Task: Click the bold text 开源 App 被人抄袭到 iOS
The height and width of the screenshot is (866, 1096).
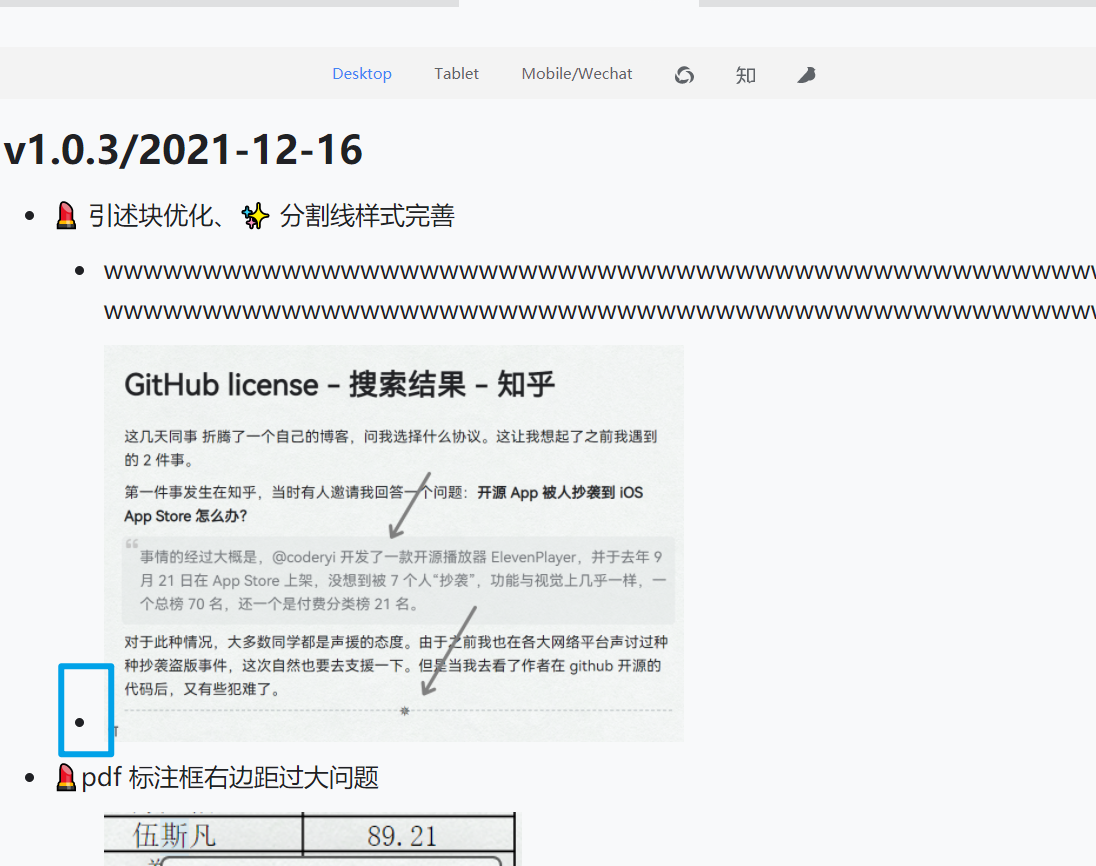Action: 560,492
